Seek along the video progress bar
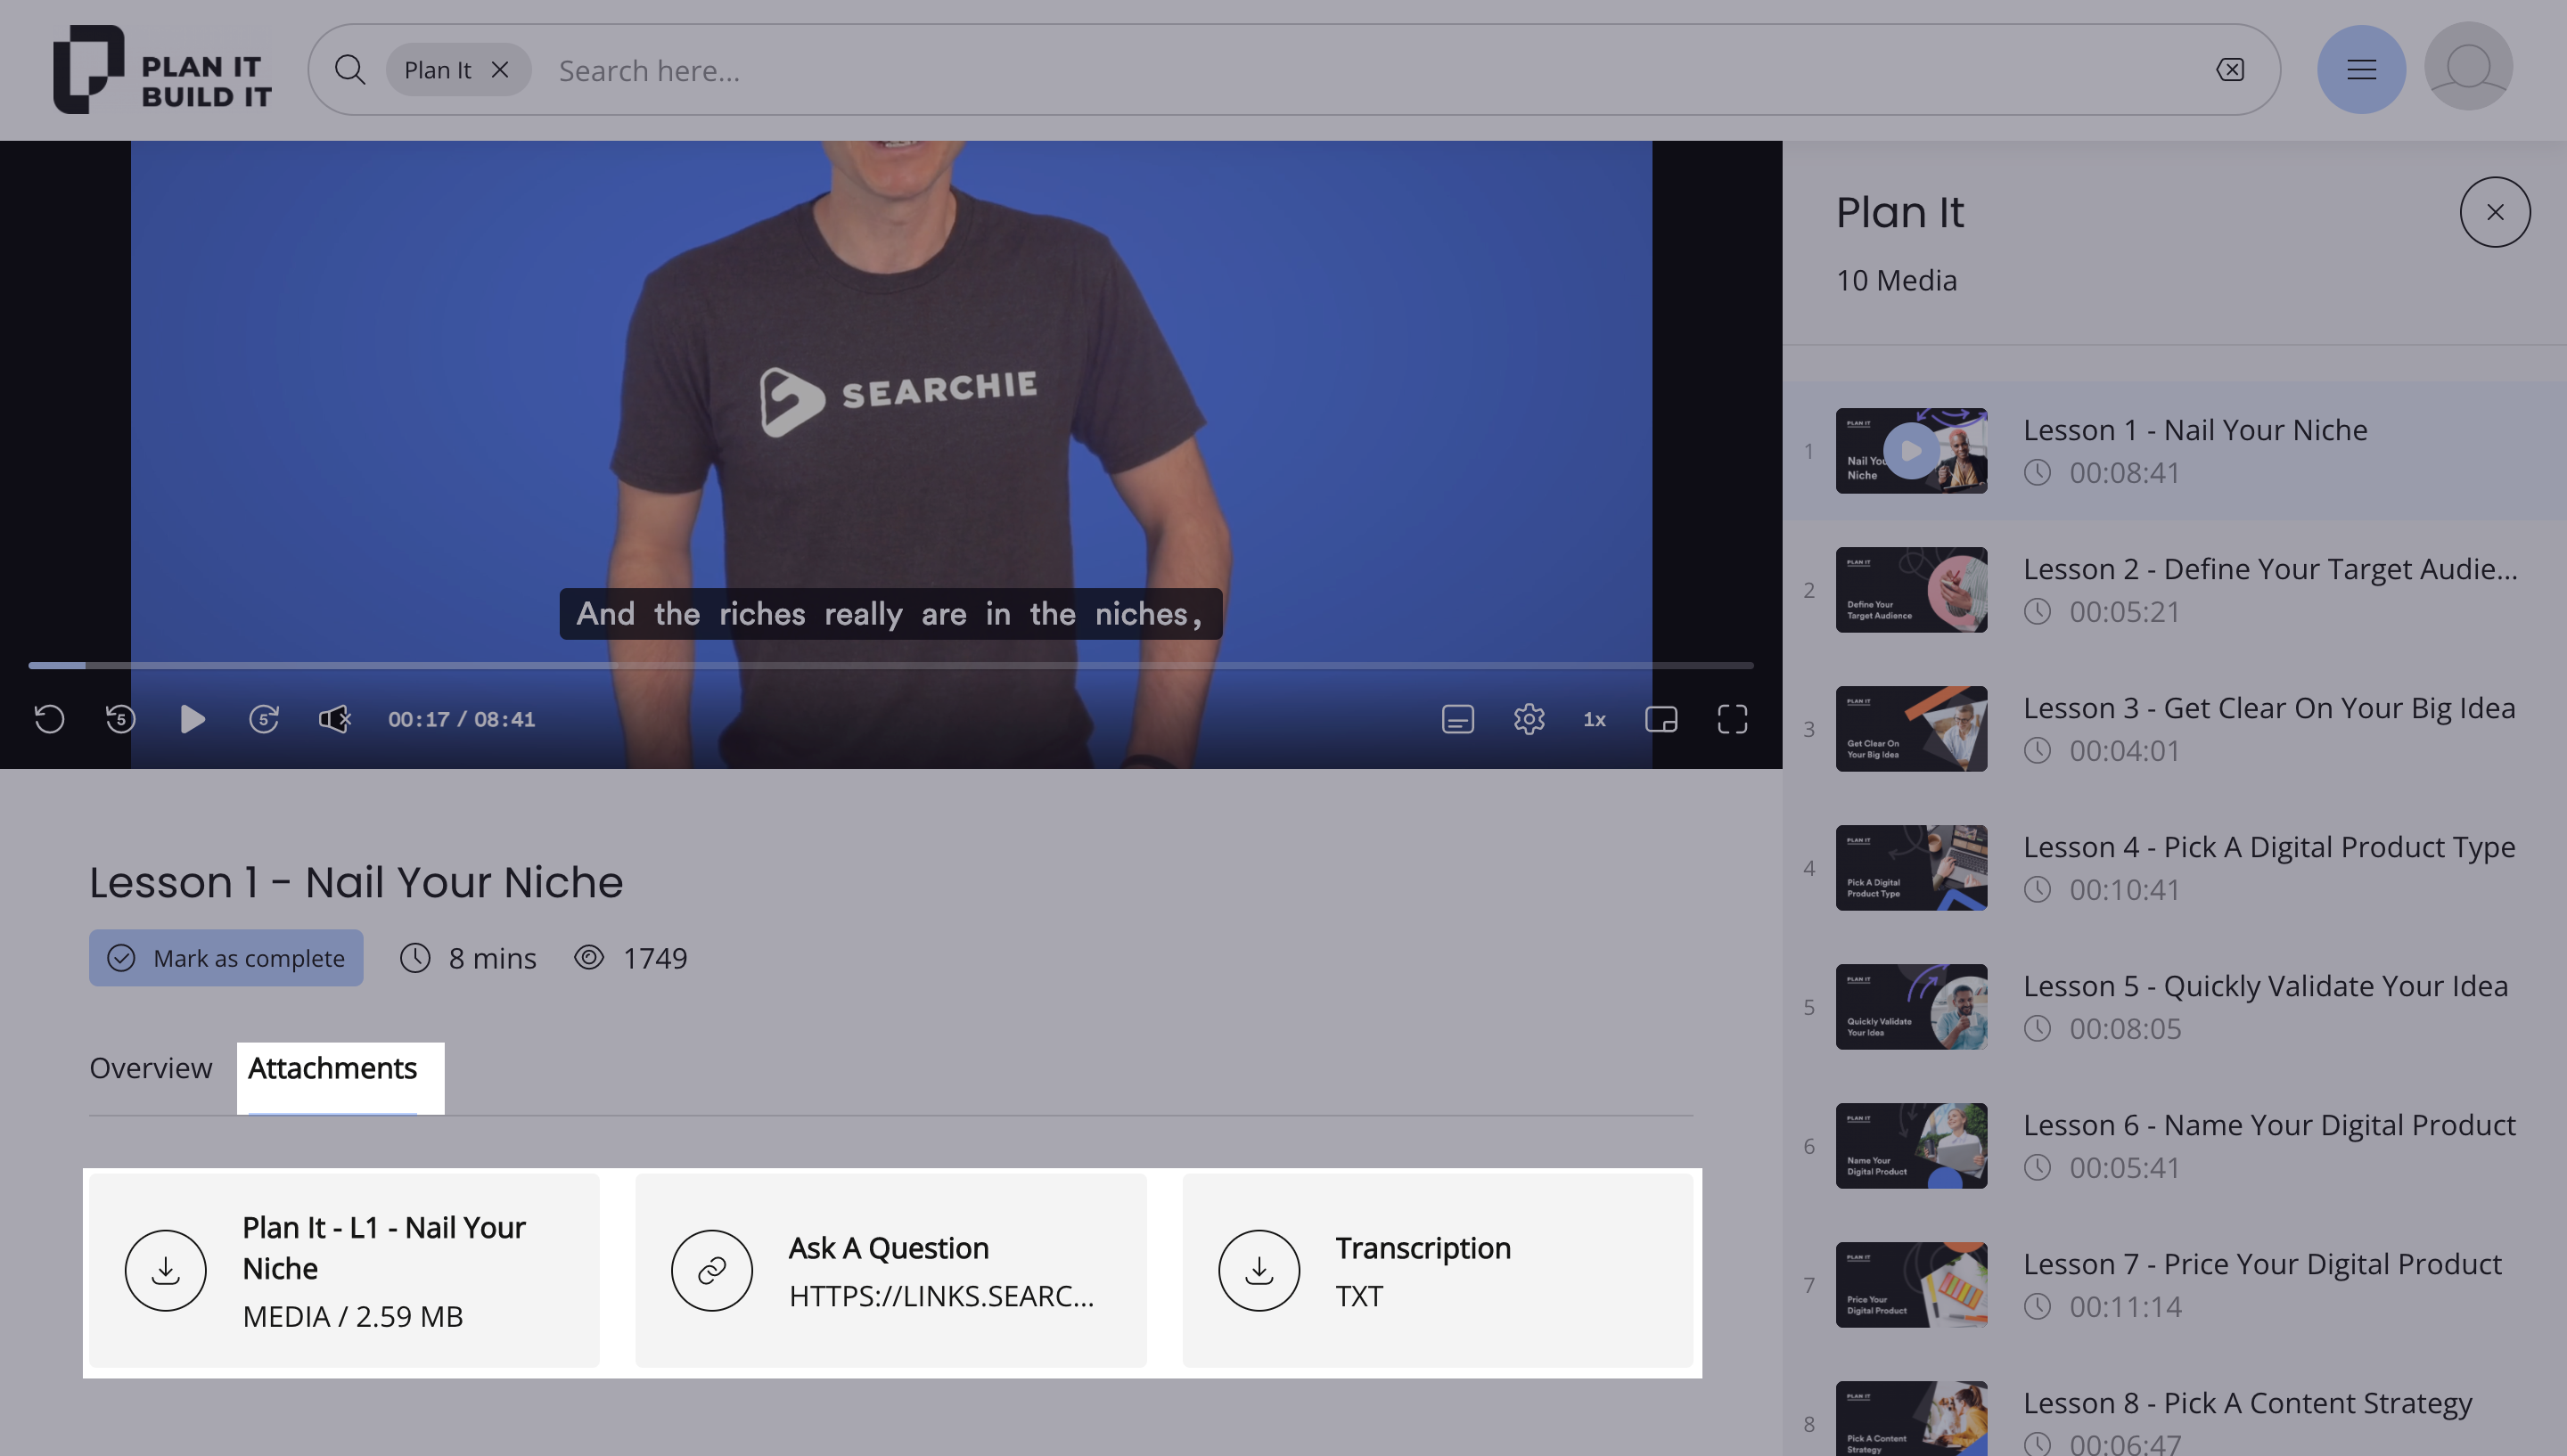The height and width of the screenshot is (1456, 2567). tap(891, 665)
